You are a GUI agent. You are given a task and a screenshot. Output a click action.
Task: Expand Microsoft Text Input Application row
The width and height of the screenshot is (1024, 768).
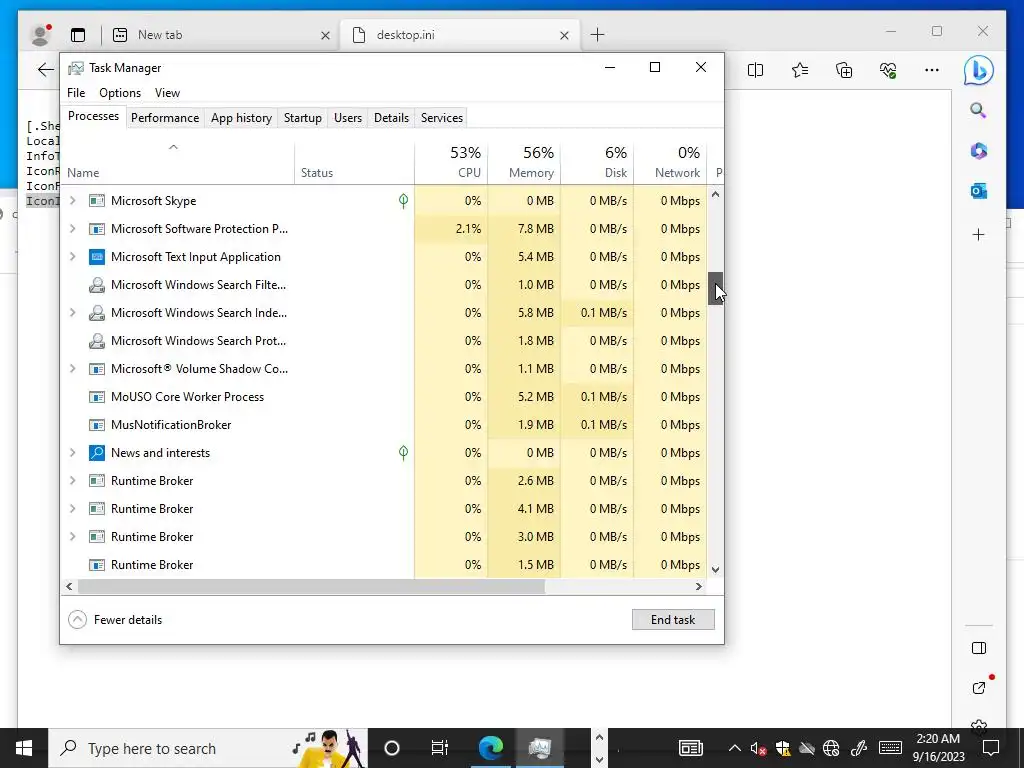pos(72,257)
